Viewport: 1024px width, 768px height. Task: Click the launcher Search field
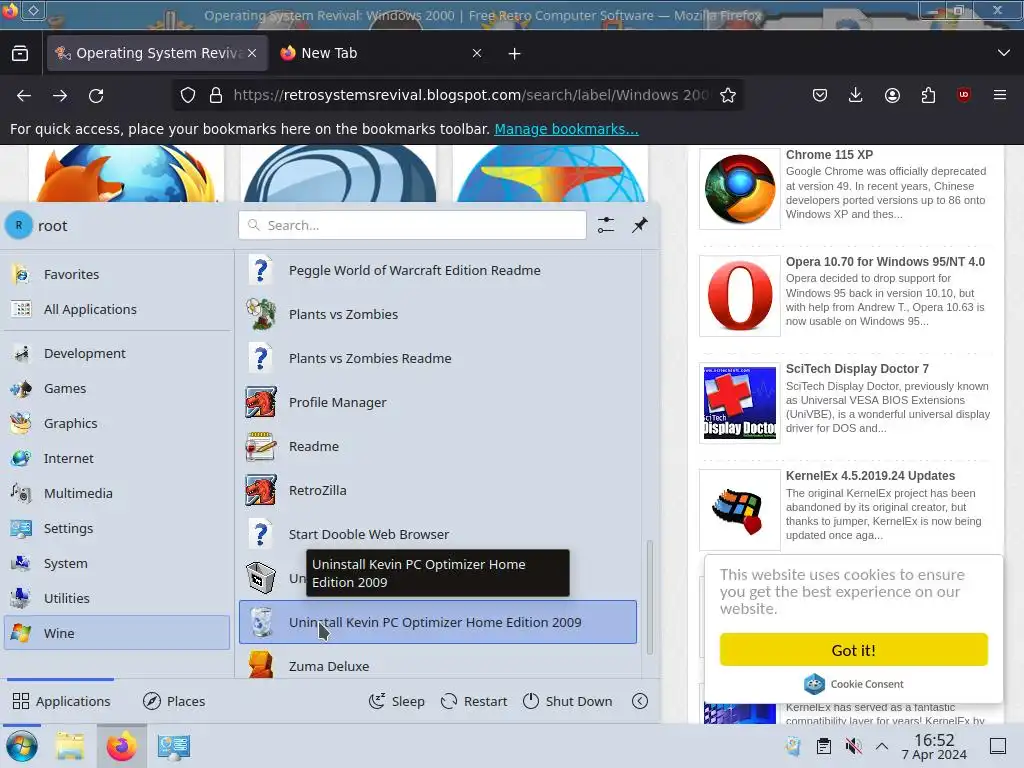pyautogui.click(x=412, y=225)
